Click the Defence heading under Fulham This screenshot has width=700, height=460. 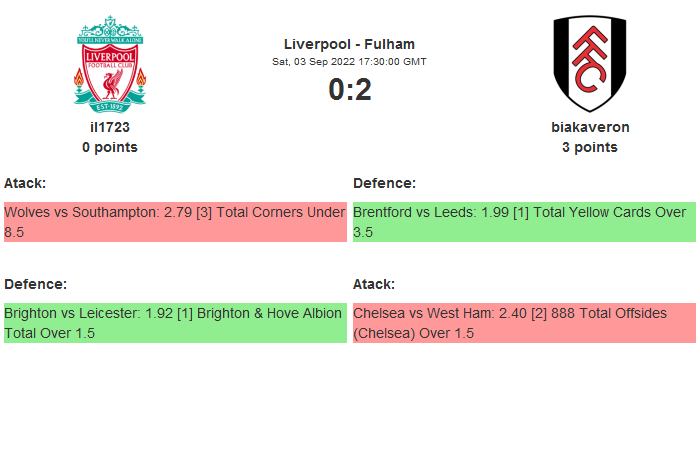384,183
